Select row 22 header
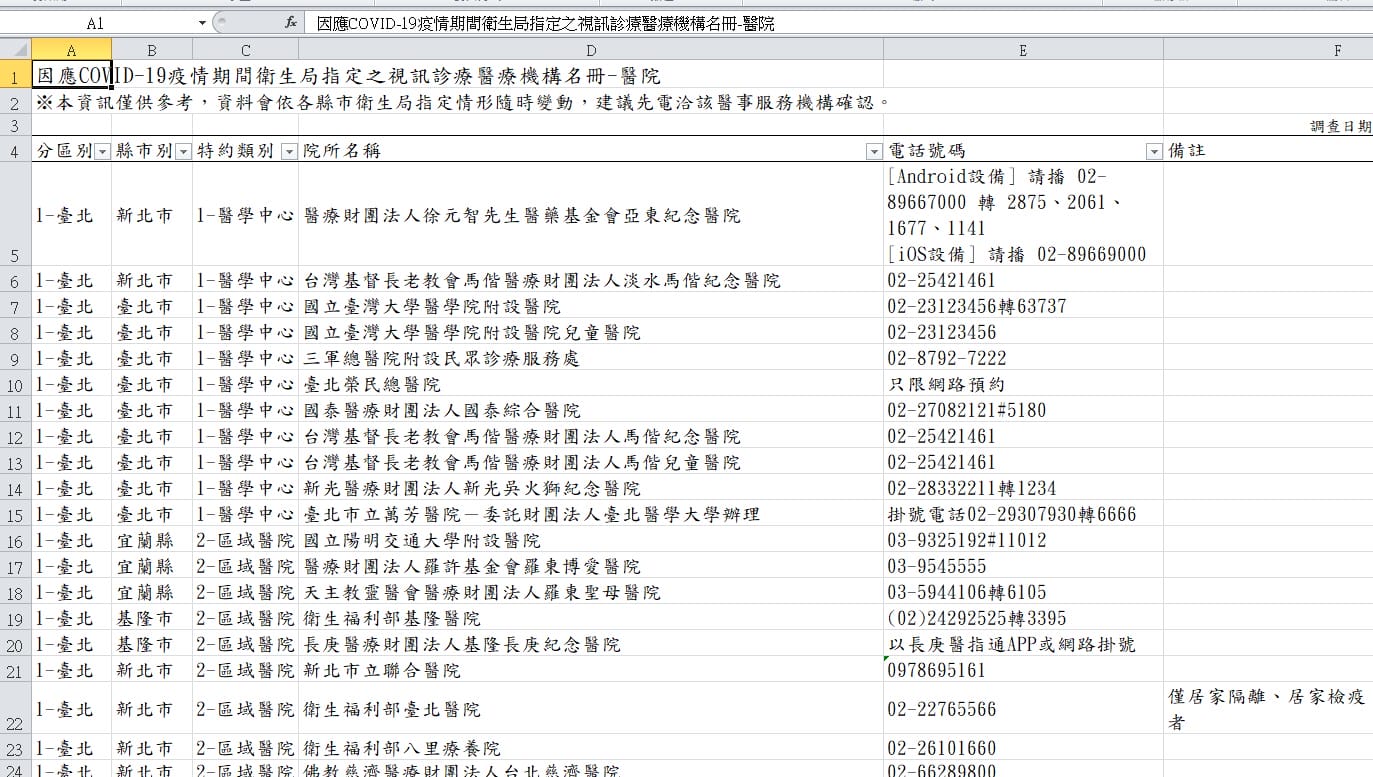Viewport: 1373px width, 777px height. point(15,709)
